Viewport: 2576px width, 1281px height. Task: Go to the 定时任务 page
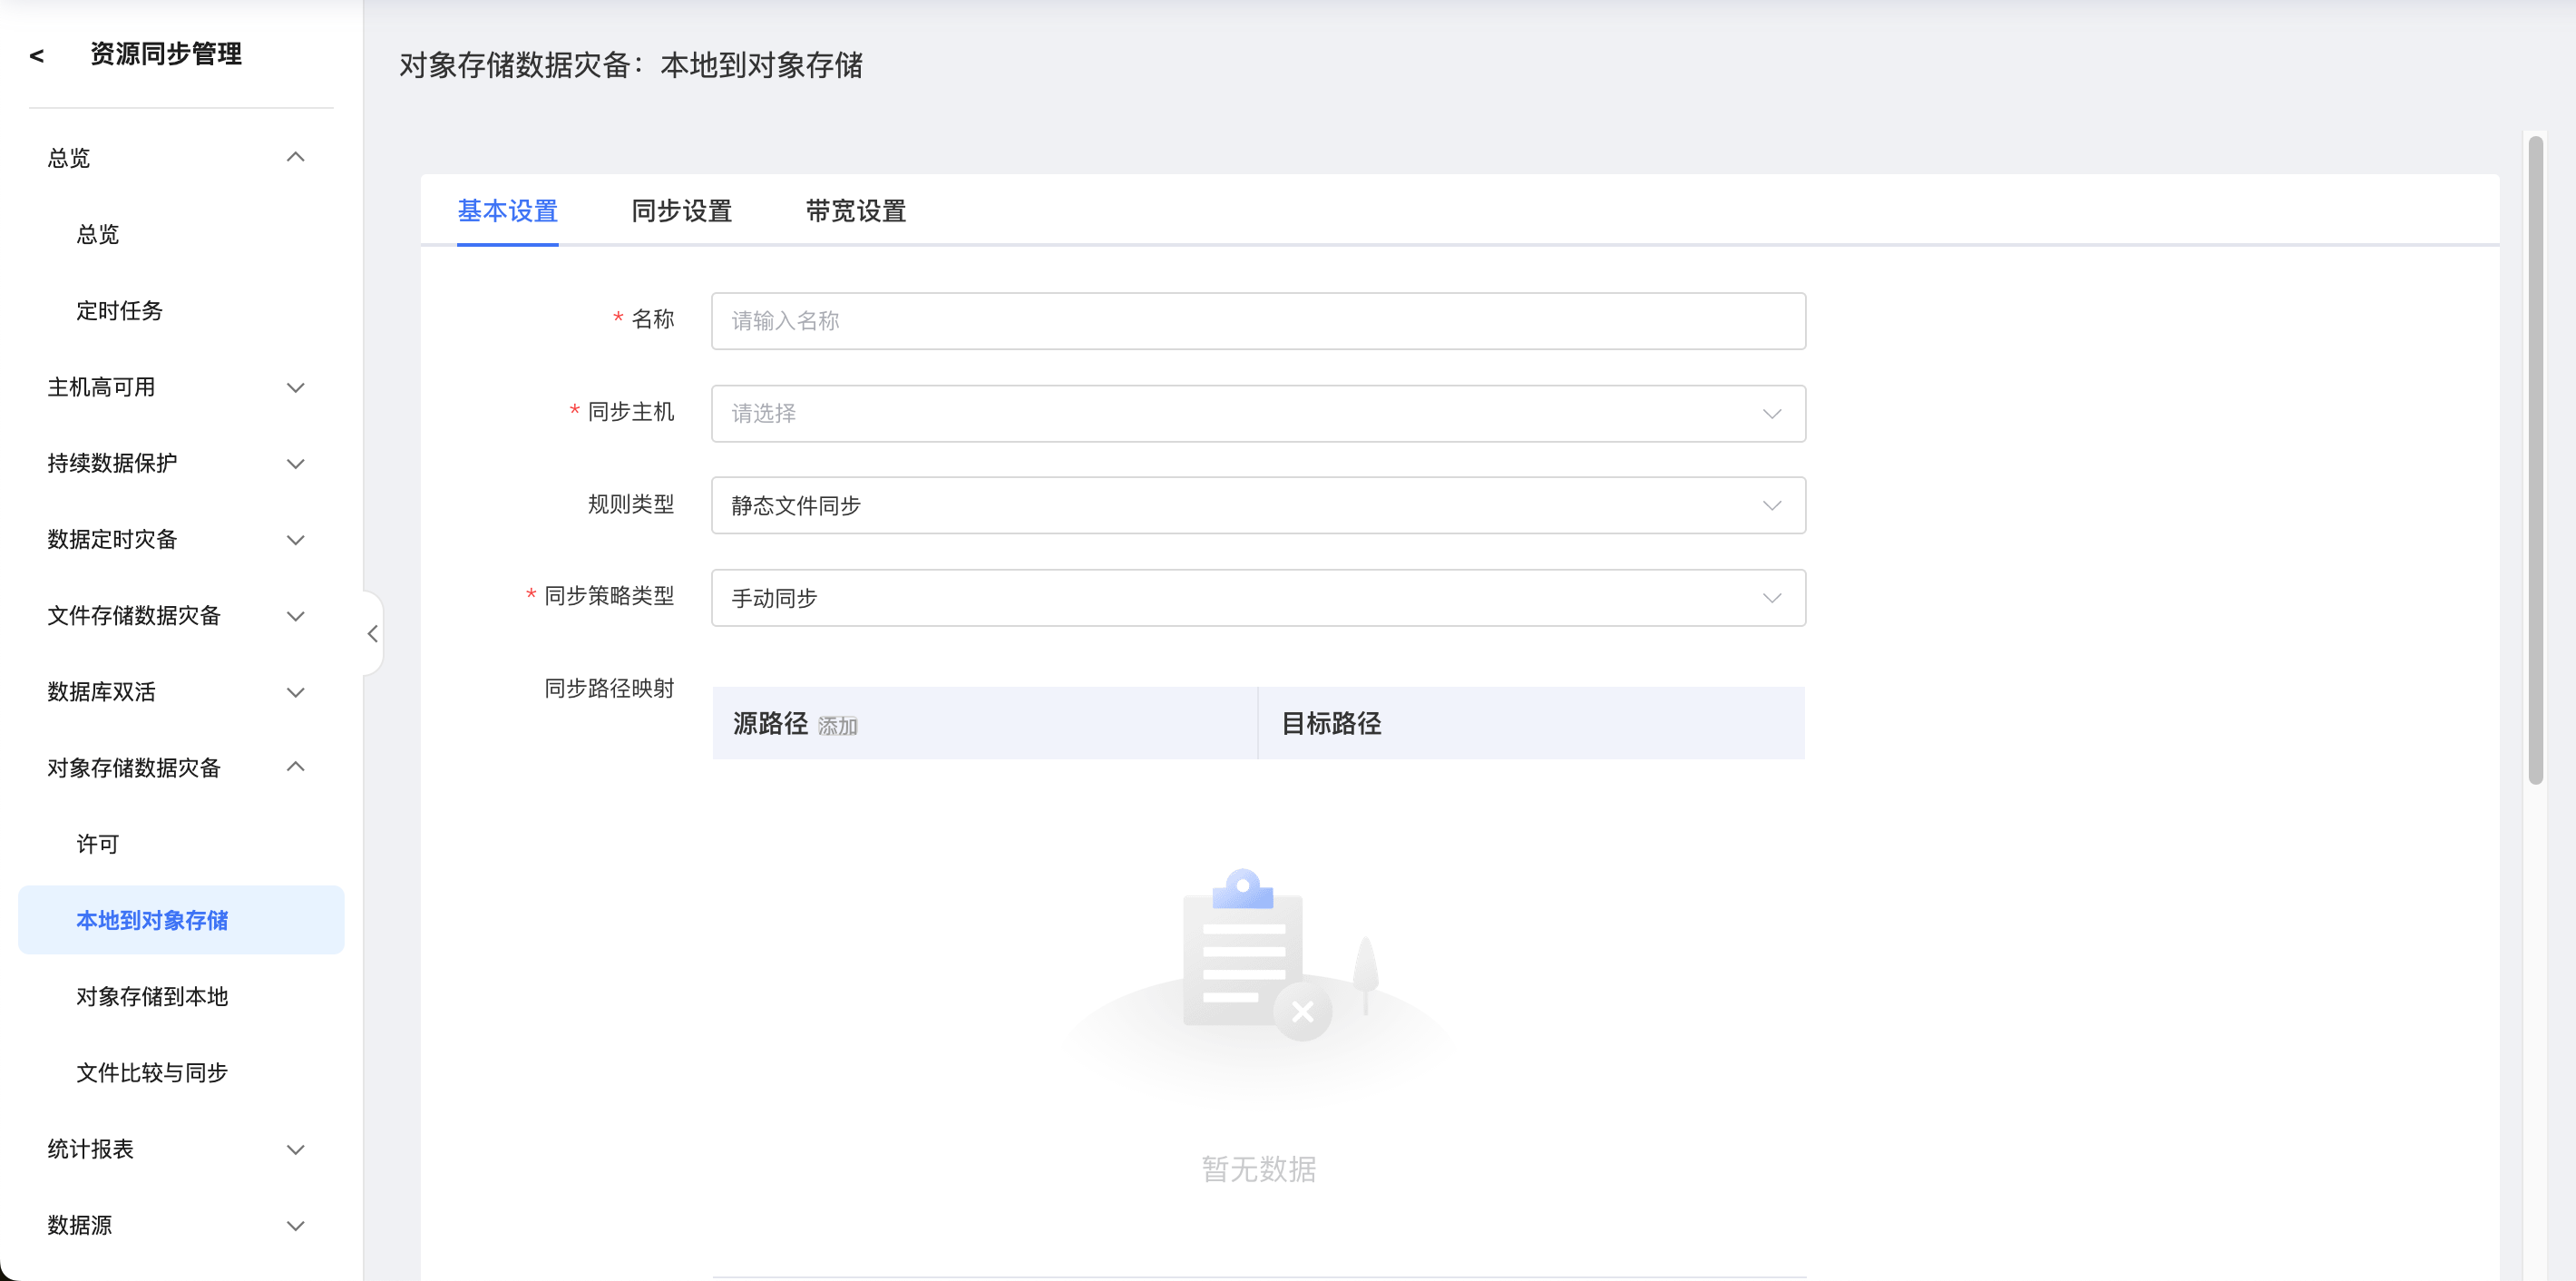[x=119, y=311]
